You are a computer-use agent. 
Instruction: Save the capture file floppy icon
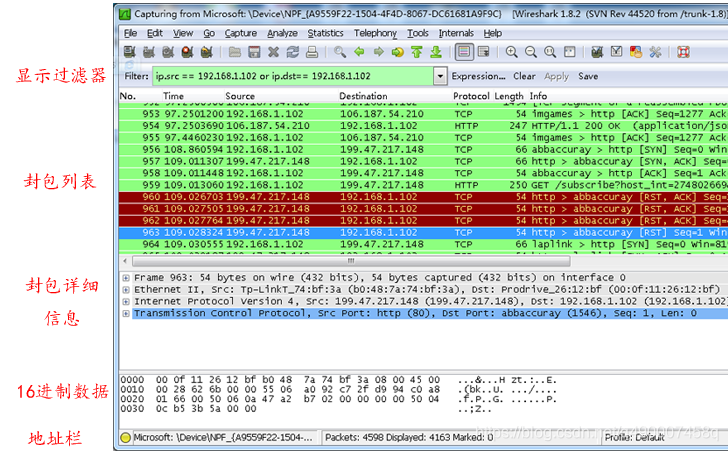[x=254, y=52]
